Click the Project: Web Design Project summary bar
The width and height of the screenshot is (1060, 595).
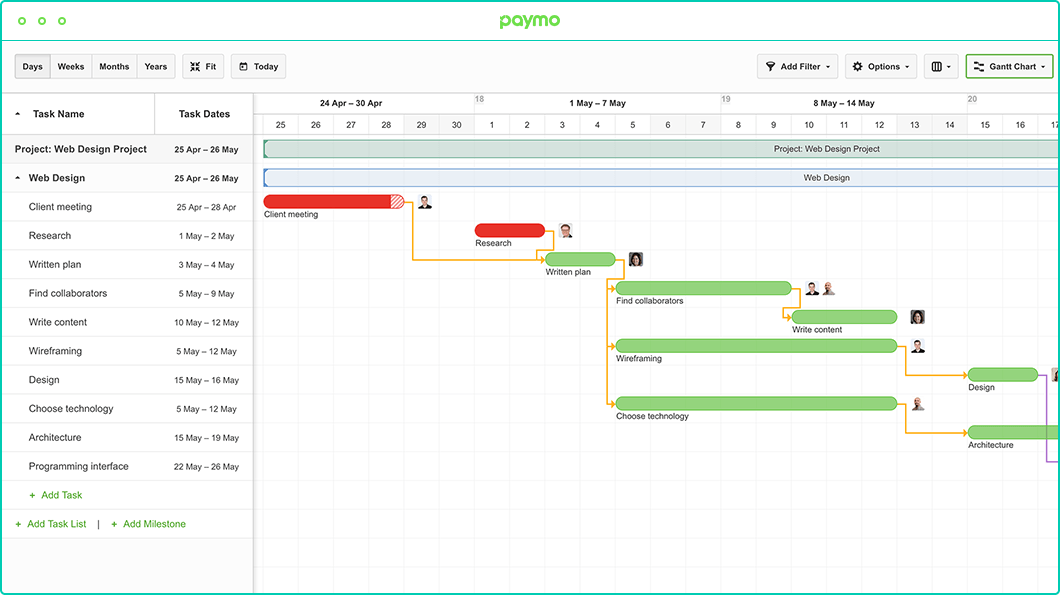tap(661, 149)
